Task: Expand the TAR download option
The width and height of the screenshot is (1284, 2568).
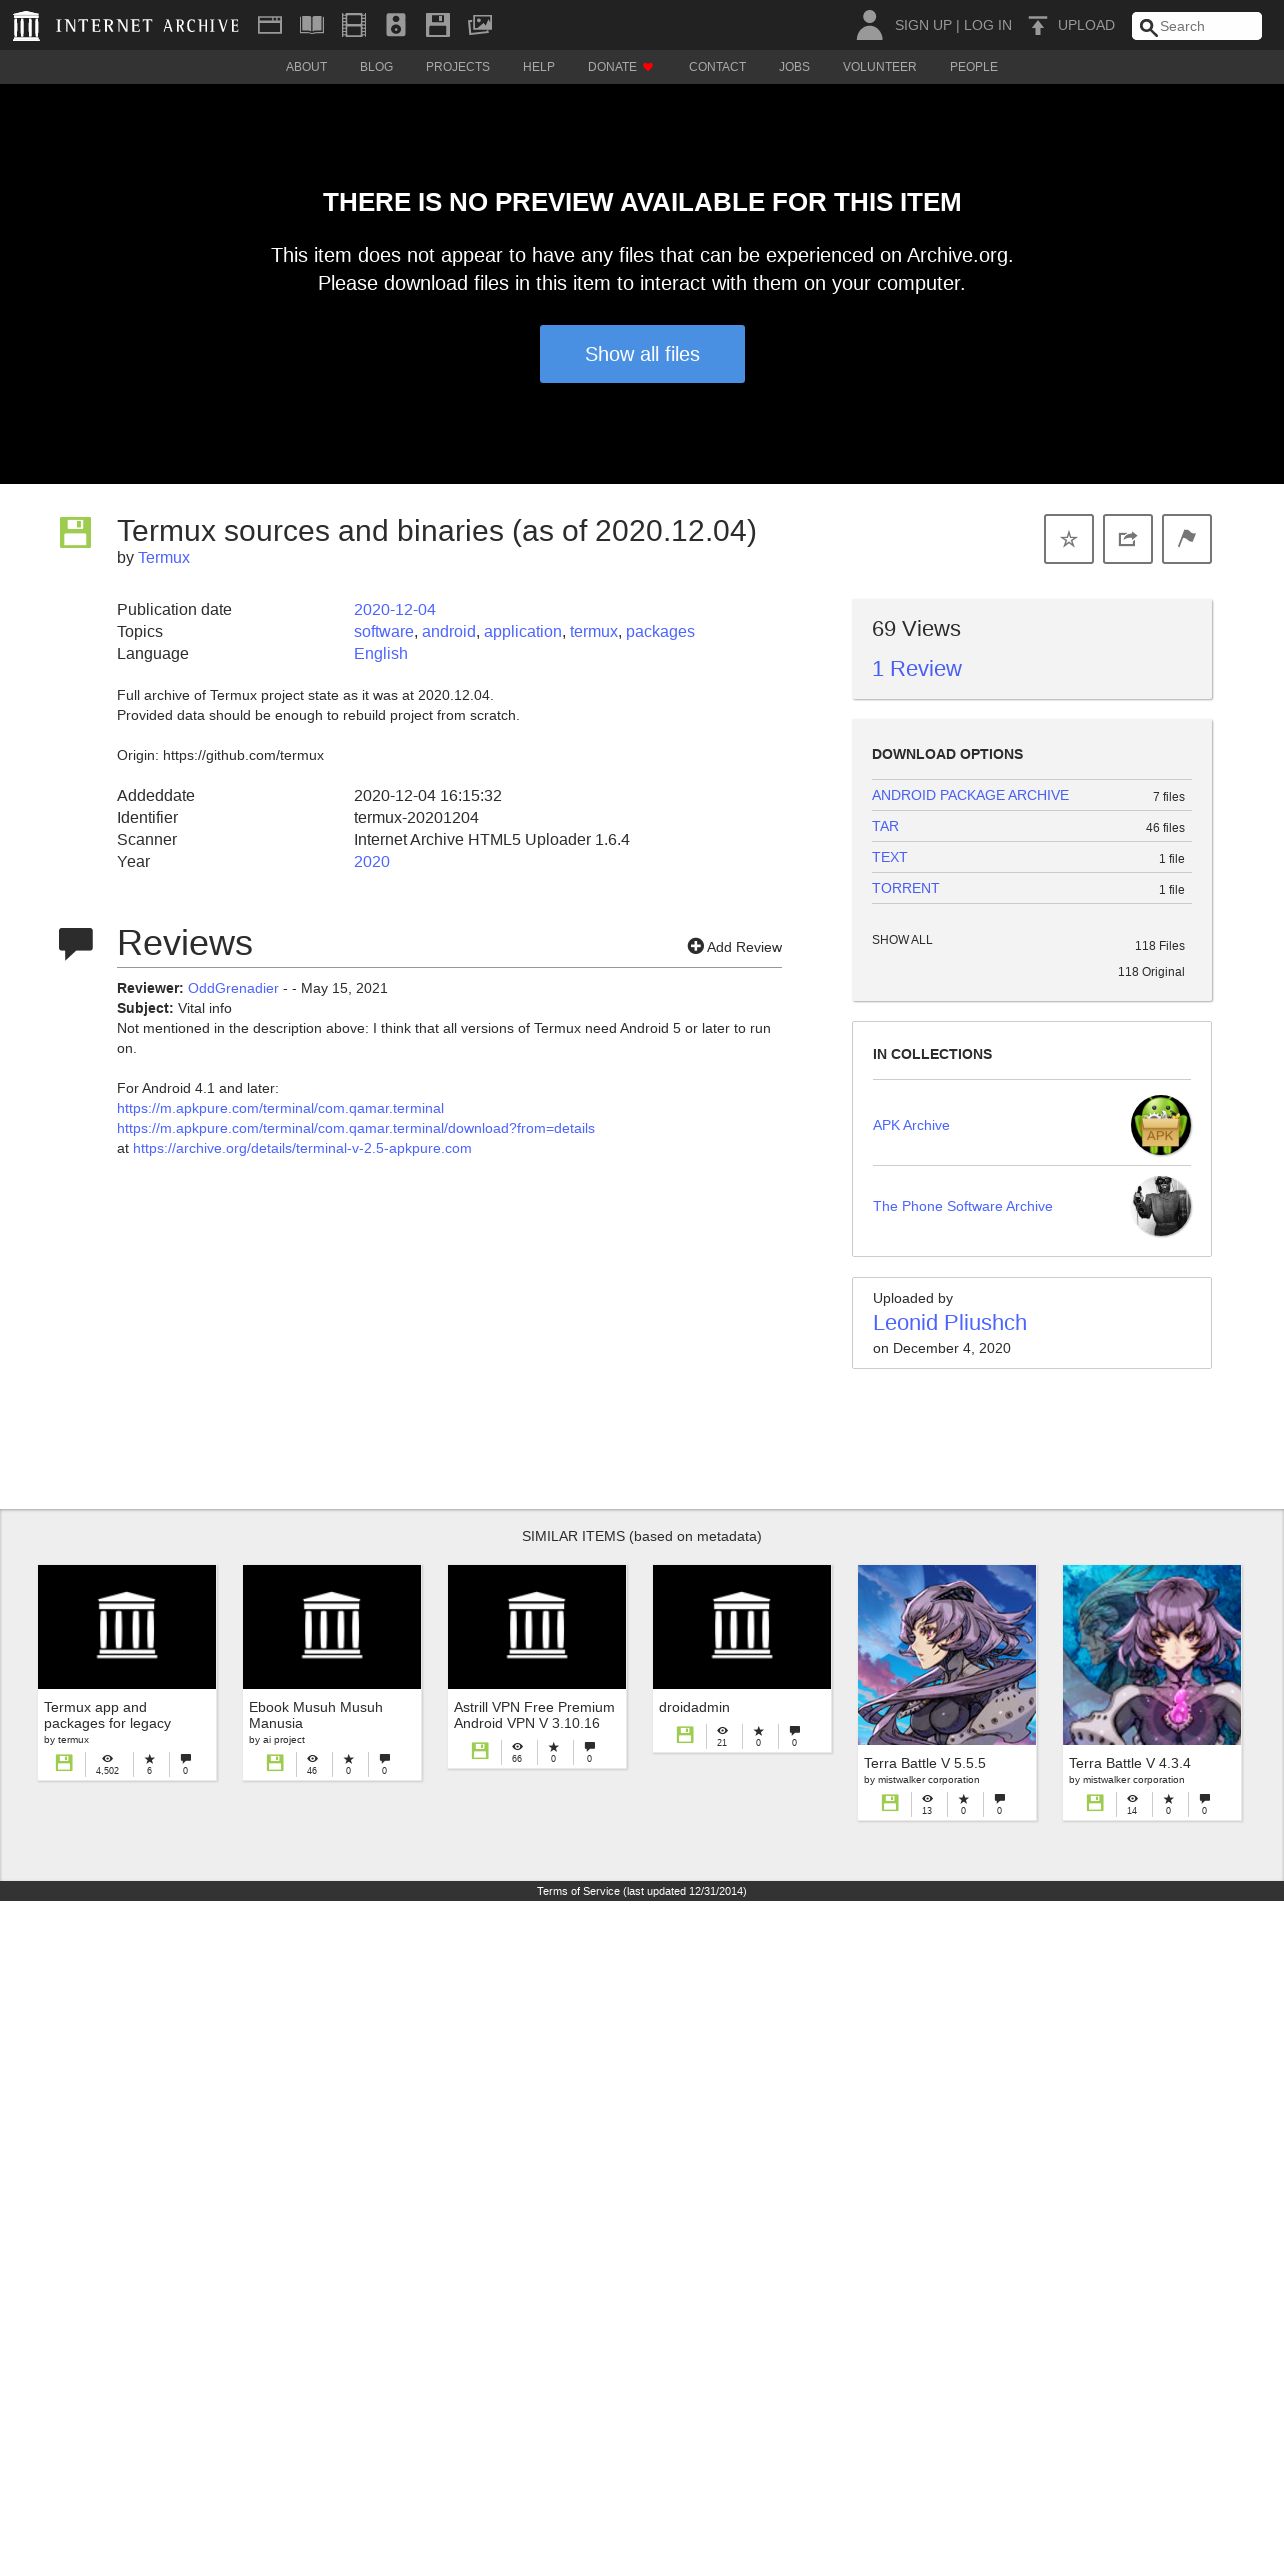Action: [x=885, y=826]
